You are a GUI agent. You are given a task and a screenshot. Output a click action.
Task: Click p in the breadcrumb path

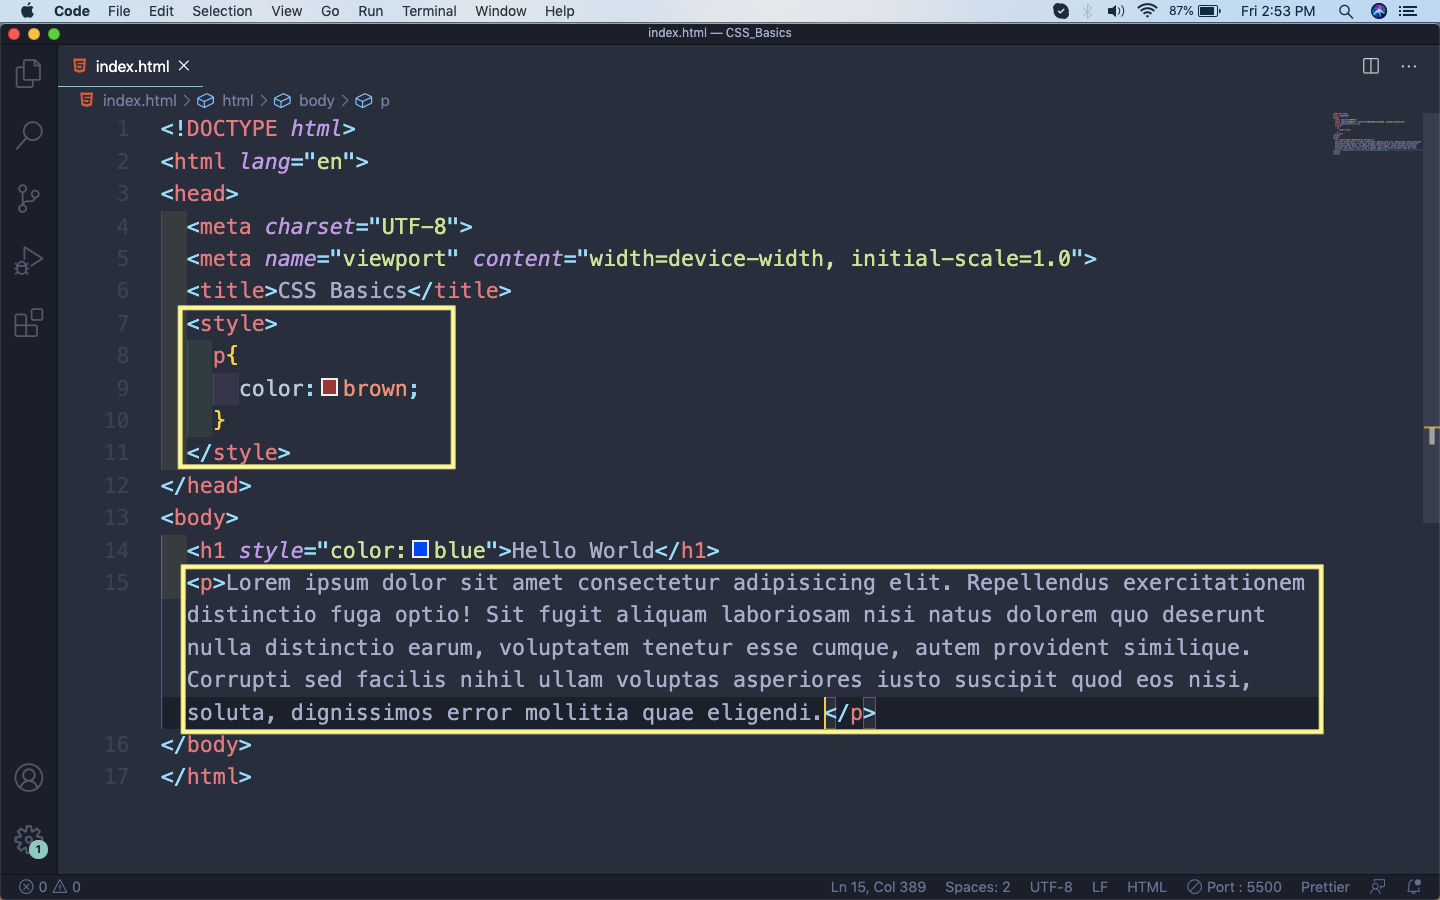coord(384,100)
